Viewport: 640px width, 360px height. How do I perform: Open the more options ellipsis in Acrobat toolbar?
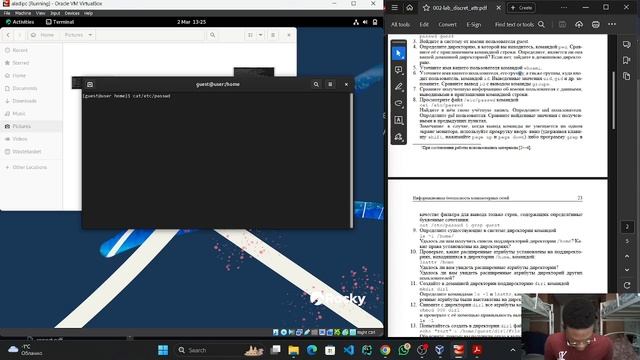(x=612, y=24)
